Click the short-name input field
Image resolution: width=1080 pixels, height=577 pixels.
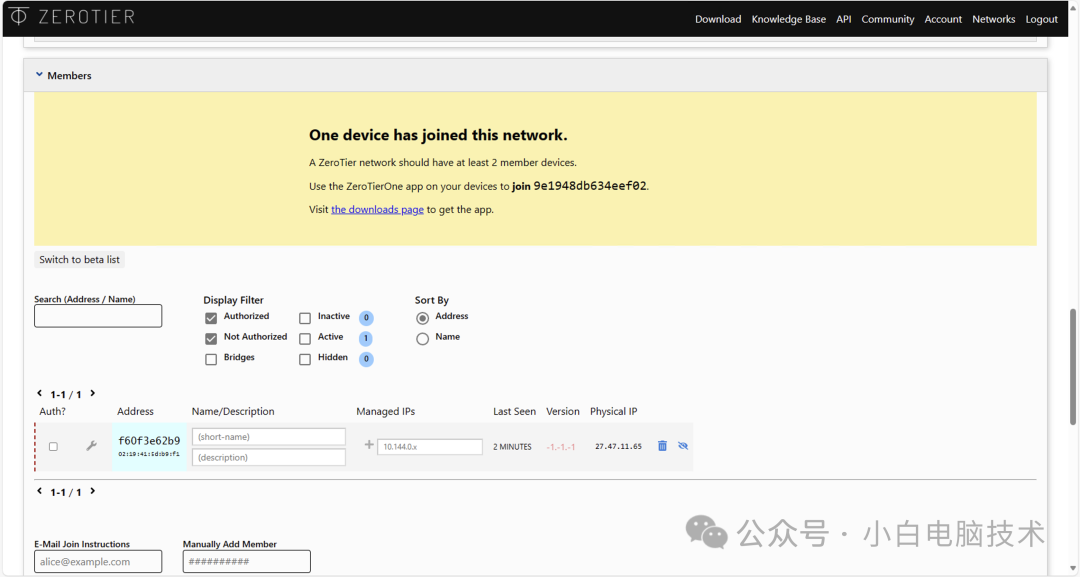(269, 437)
